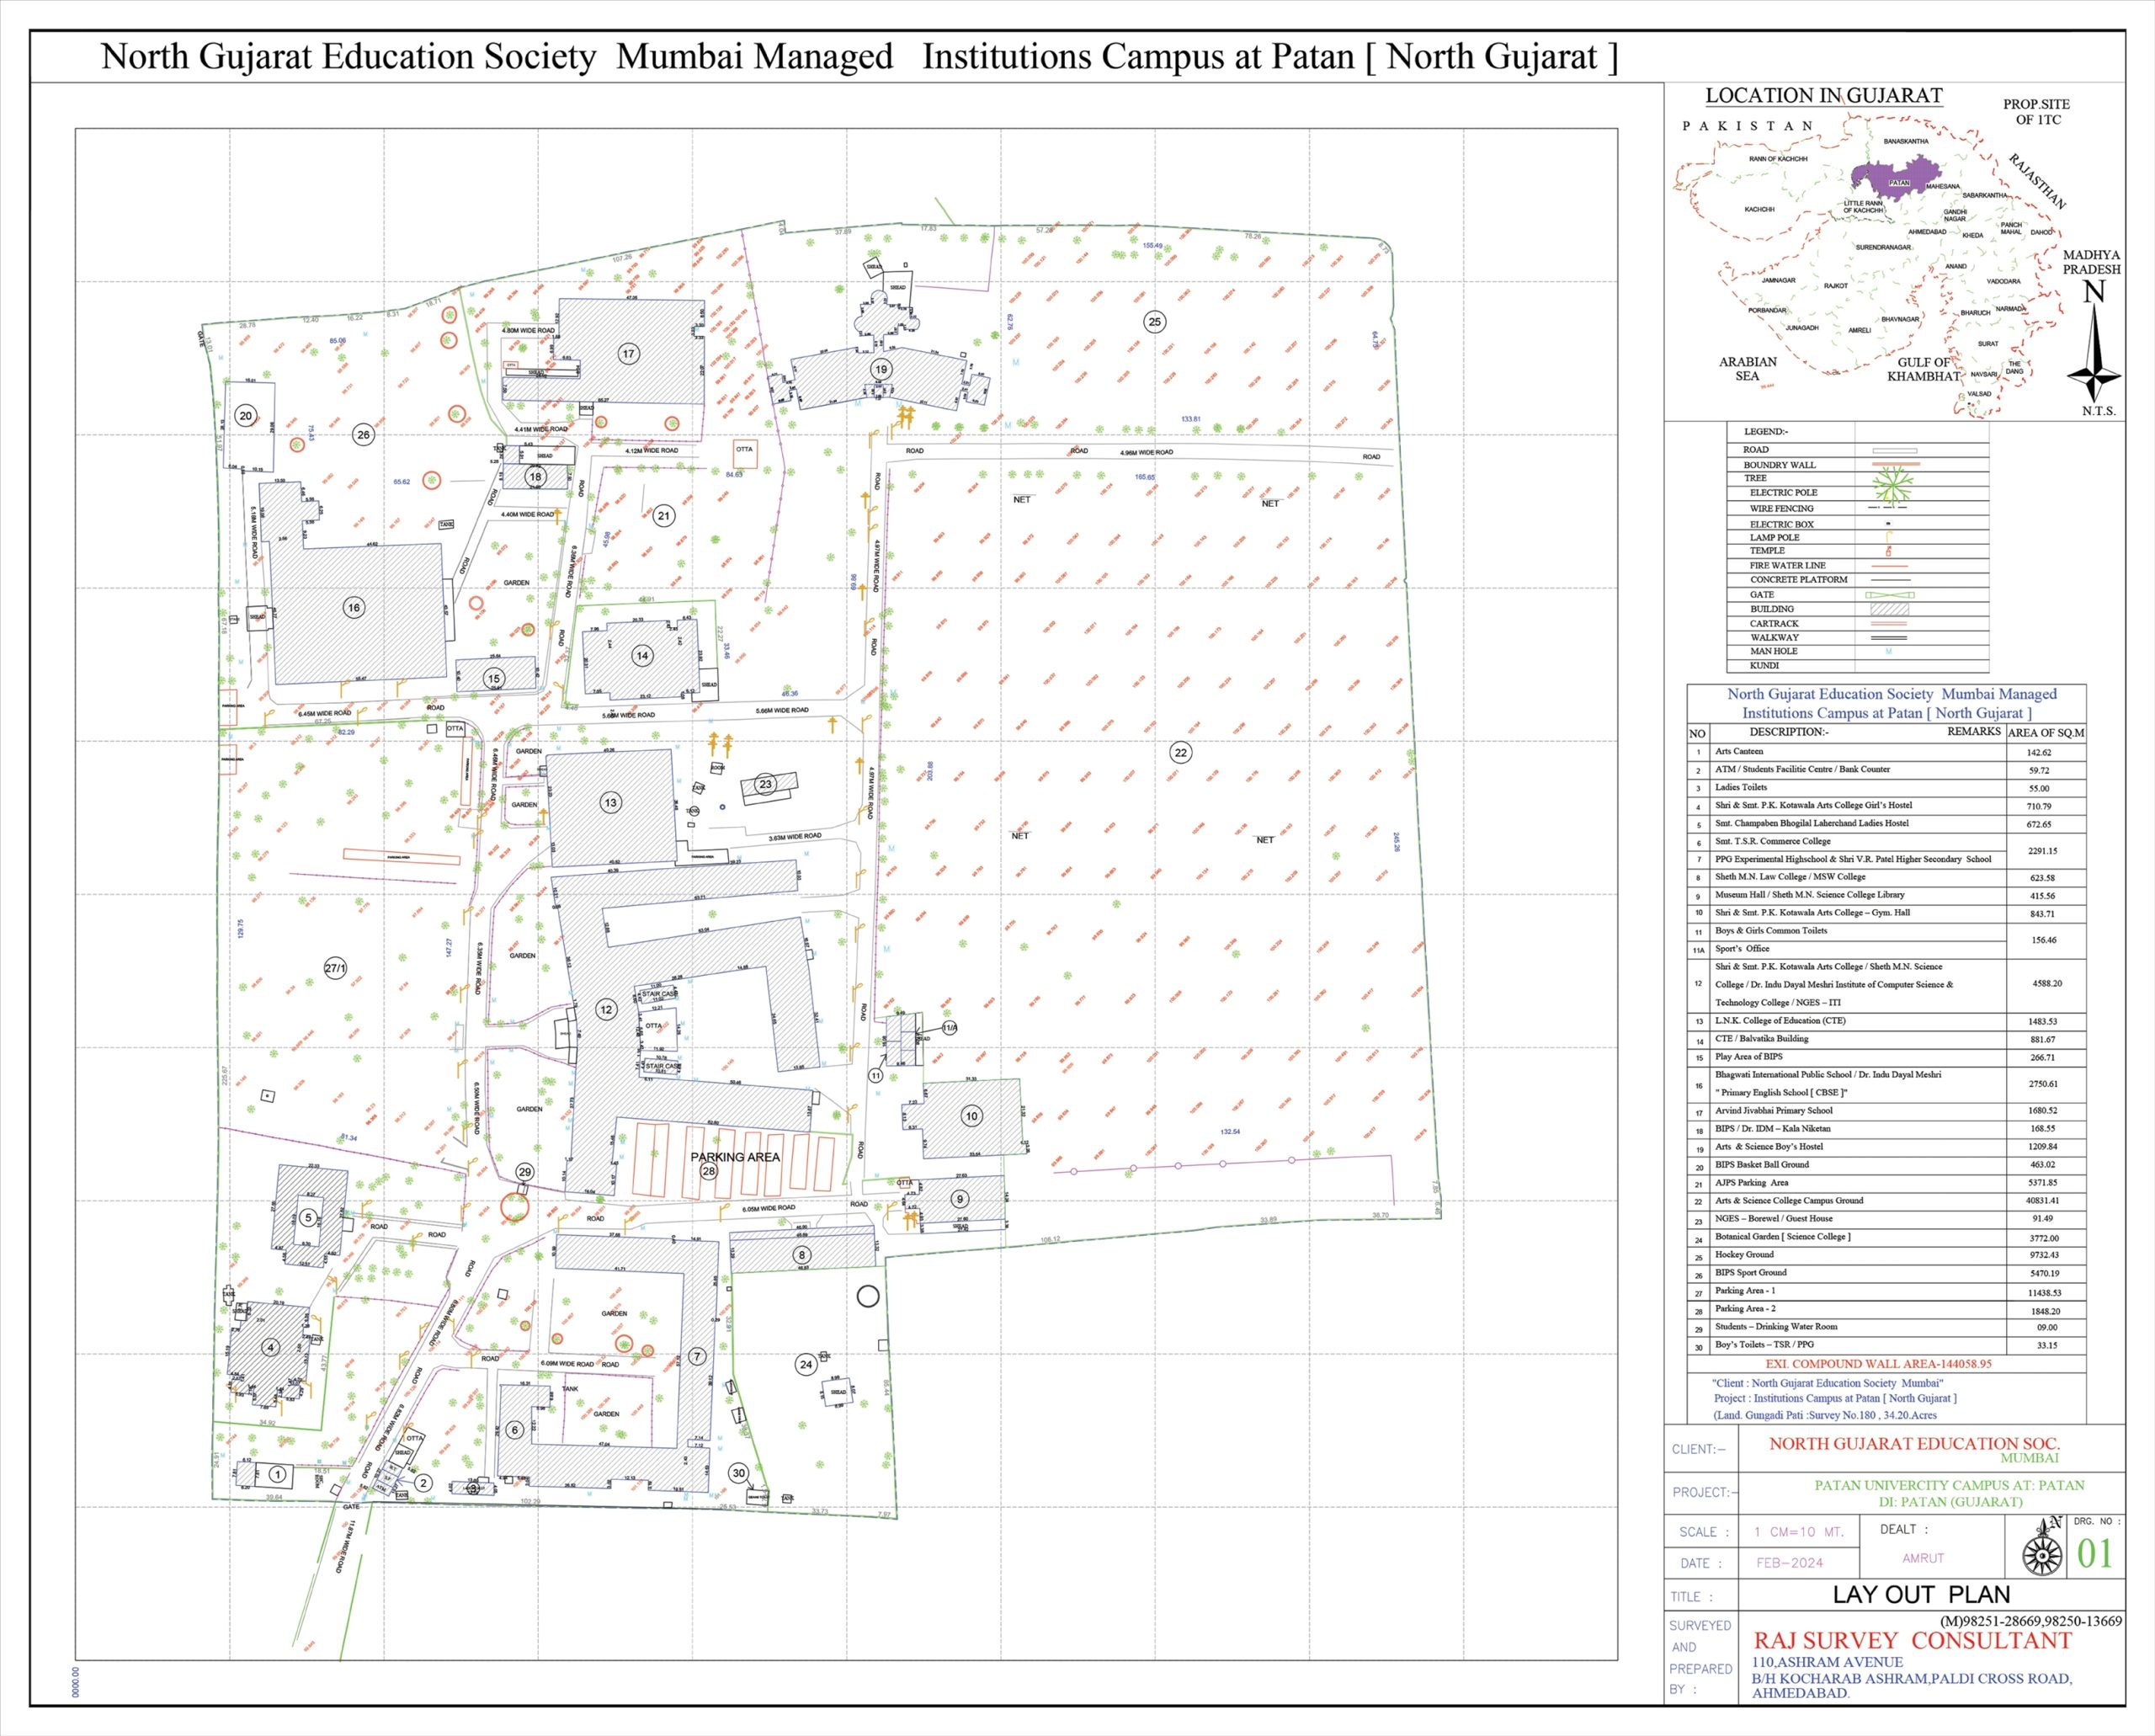This screenshot has width=2155, height=1736.
Task: Click the lamp pole symbol in legend
Action: coord(1888,537)
